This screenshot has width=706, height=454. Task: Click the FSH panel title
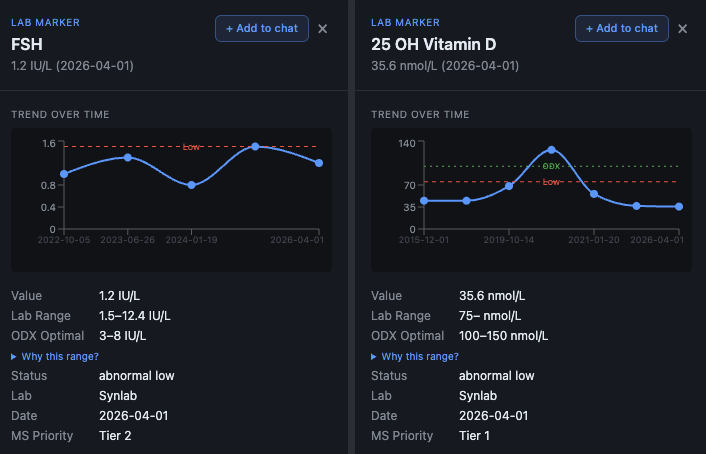pos(25,44)
